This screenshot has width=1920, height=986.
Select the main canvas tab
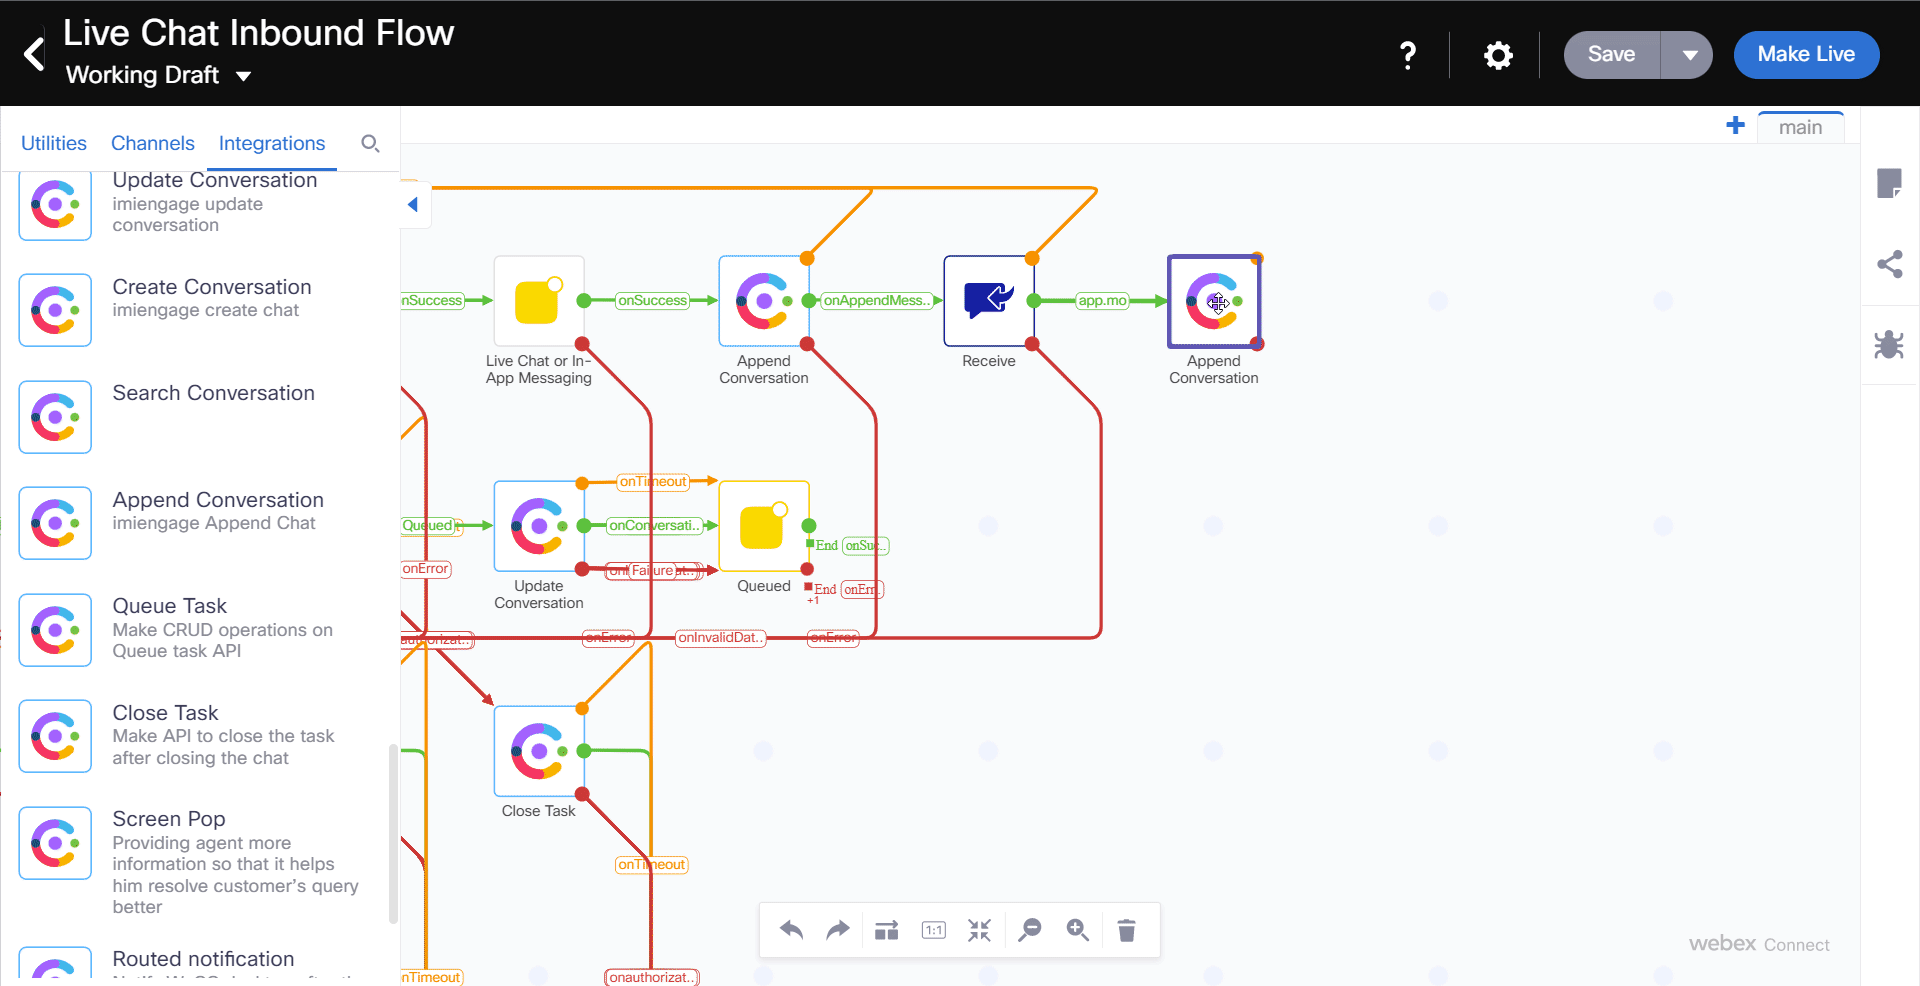coord(1800,127)
